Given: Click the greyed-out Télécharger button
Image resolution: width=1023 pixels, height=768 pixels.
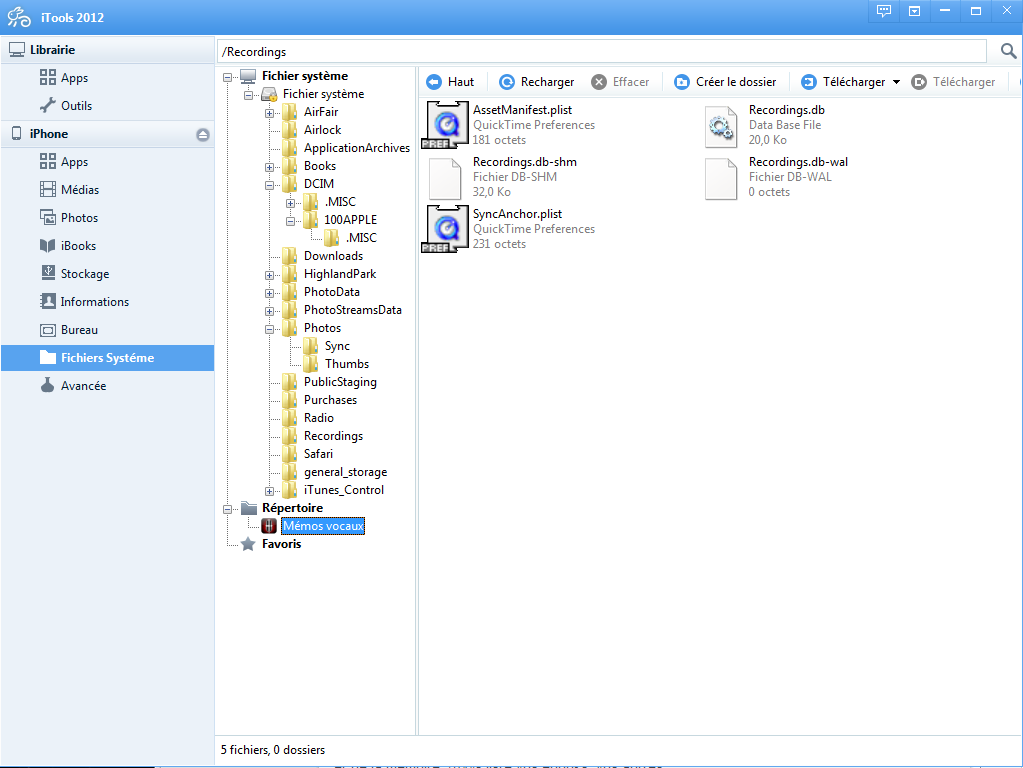Looking at the screenshot, I should click(x=953, y=82).
